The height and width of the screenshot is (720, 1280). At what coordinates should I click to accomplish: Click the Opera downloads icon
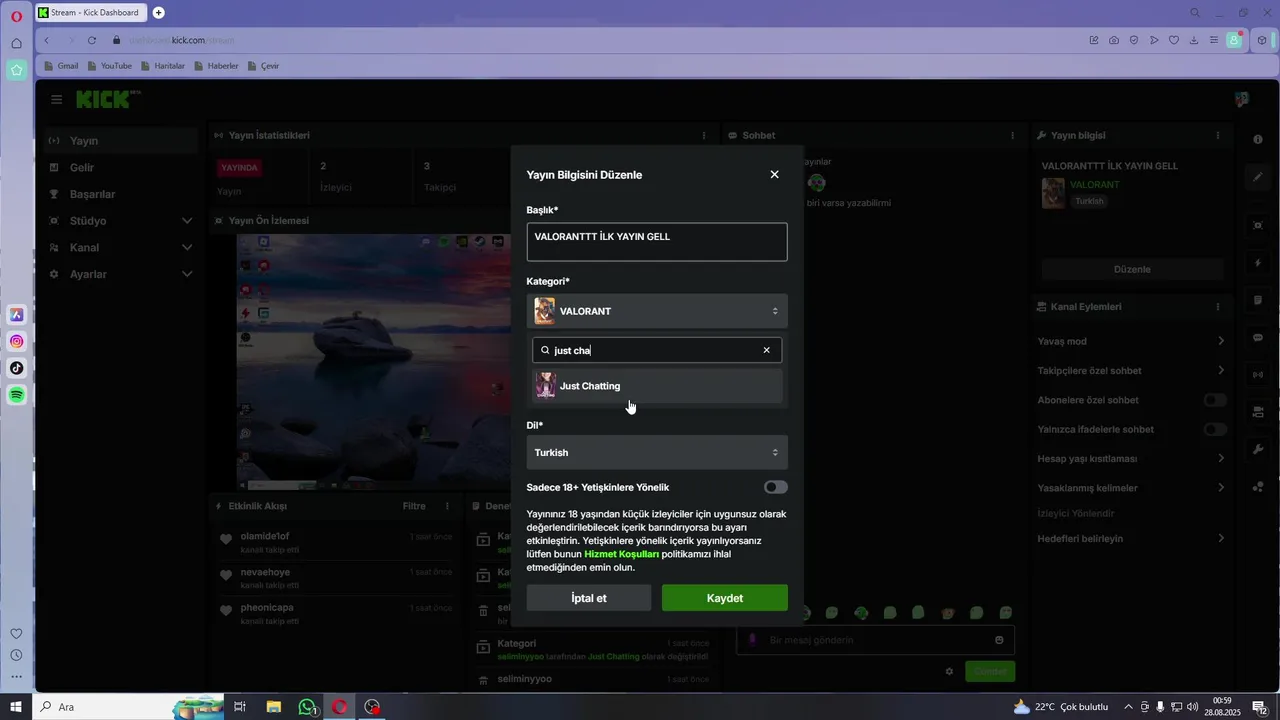pos(1194,40)
